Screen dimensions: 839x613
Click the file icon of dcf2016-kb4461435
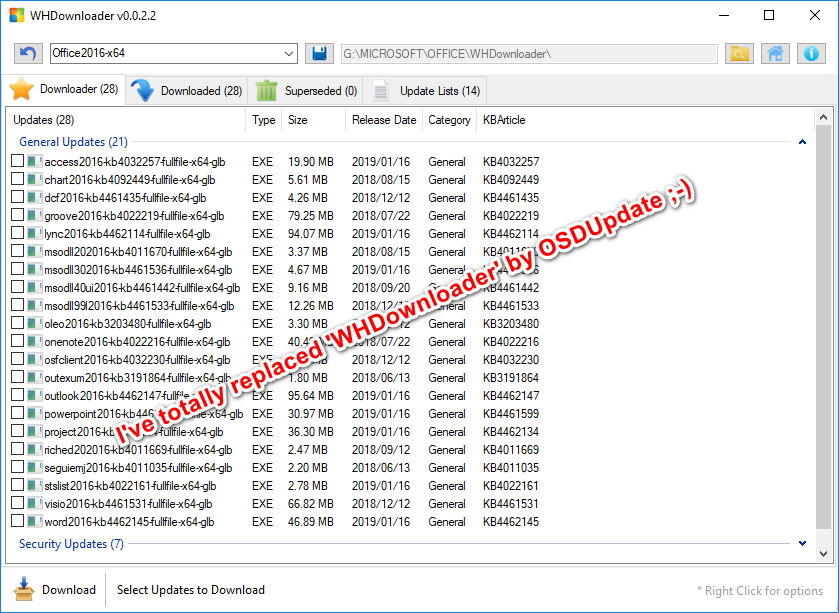coord(35,197)
